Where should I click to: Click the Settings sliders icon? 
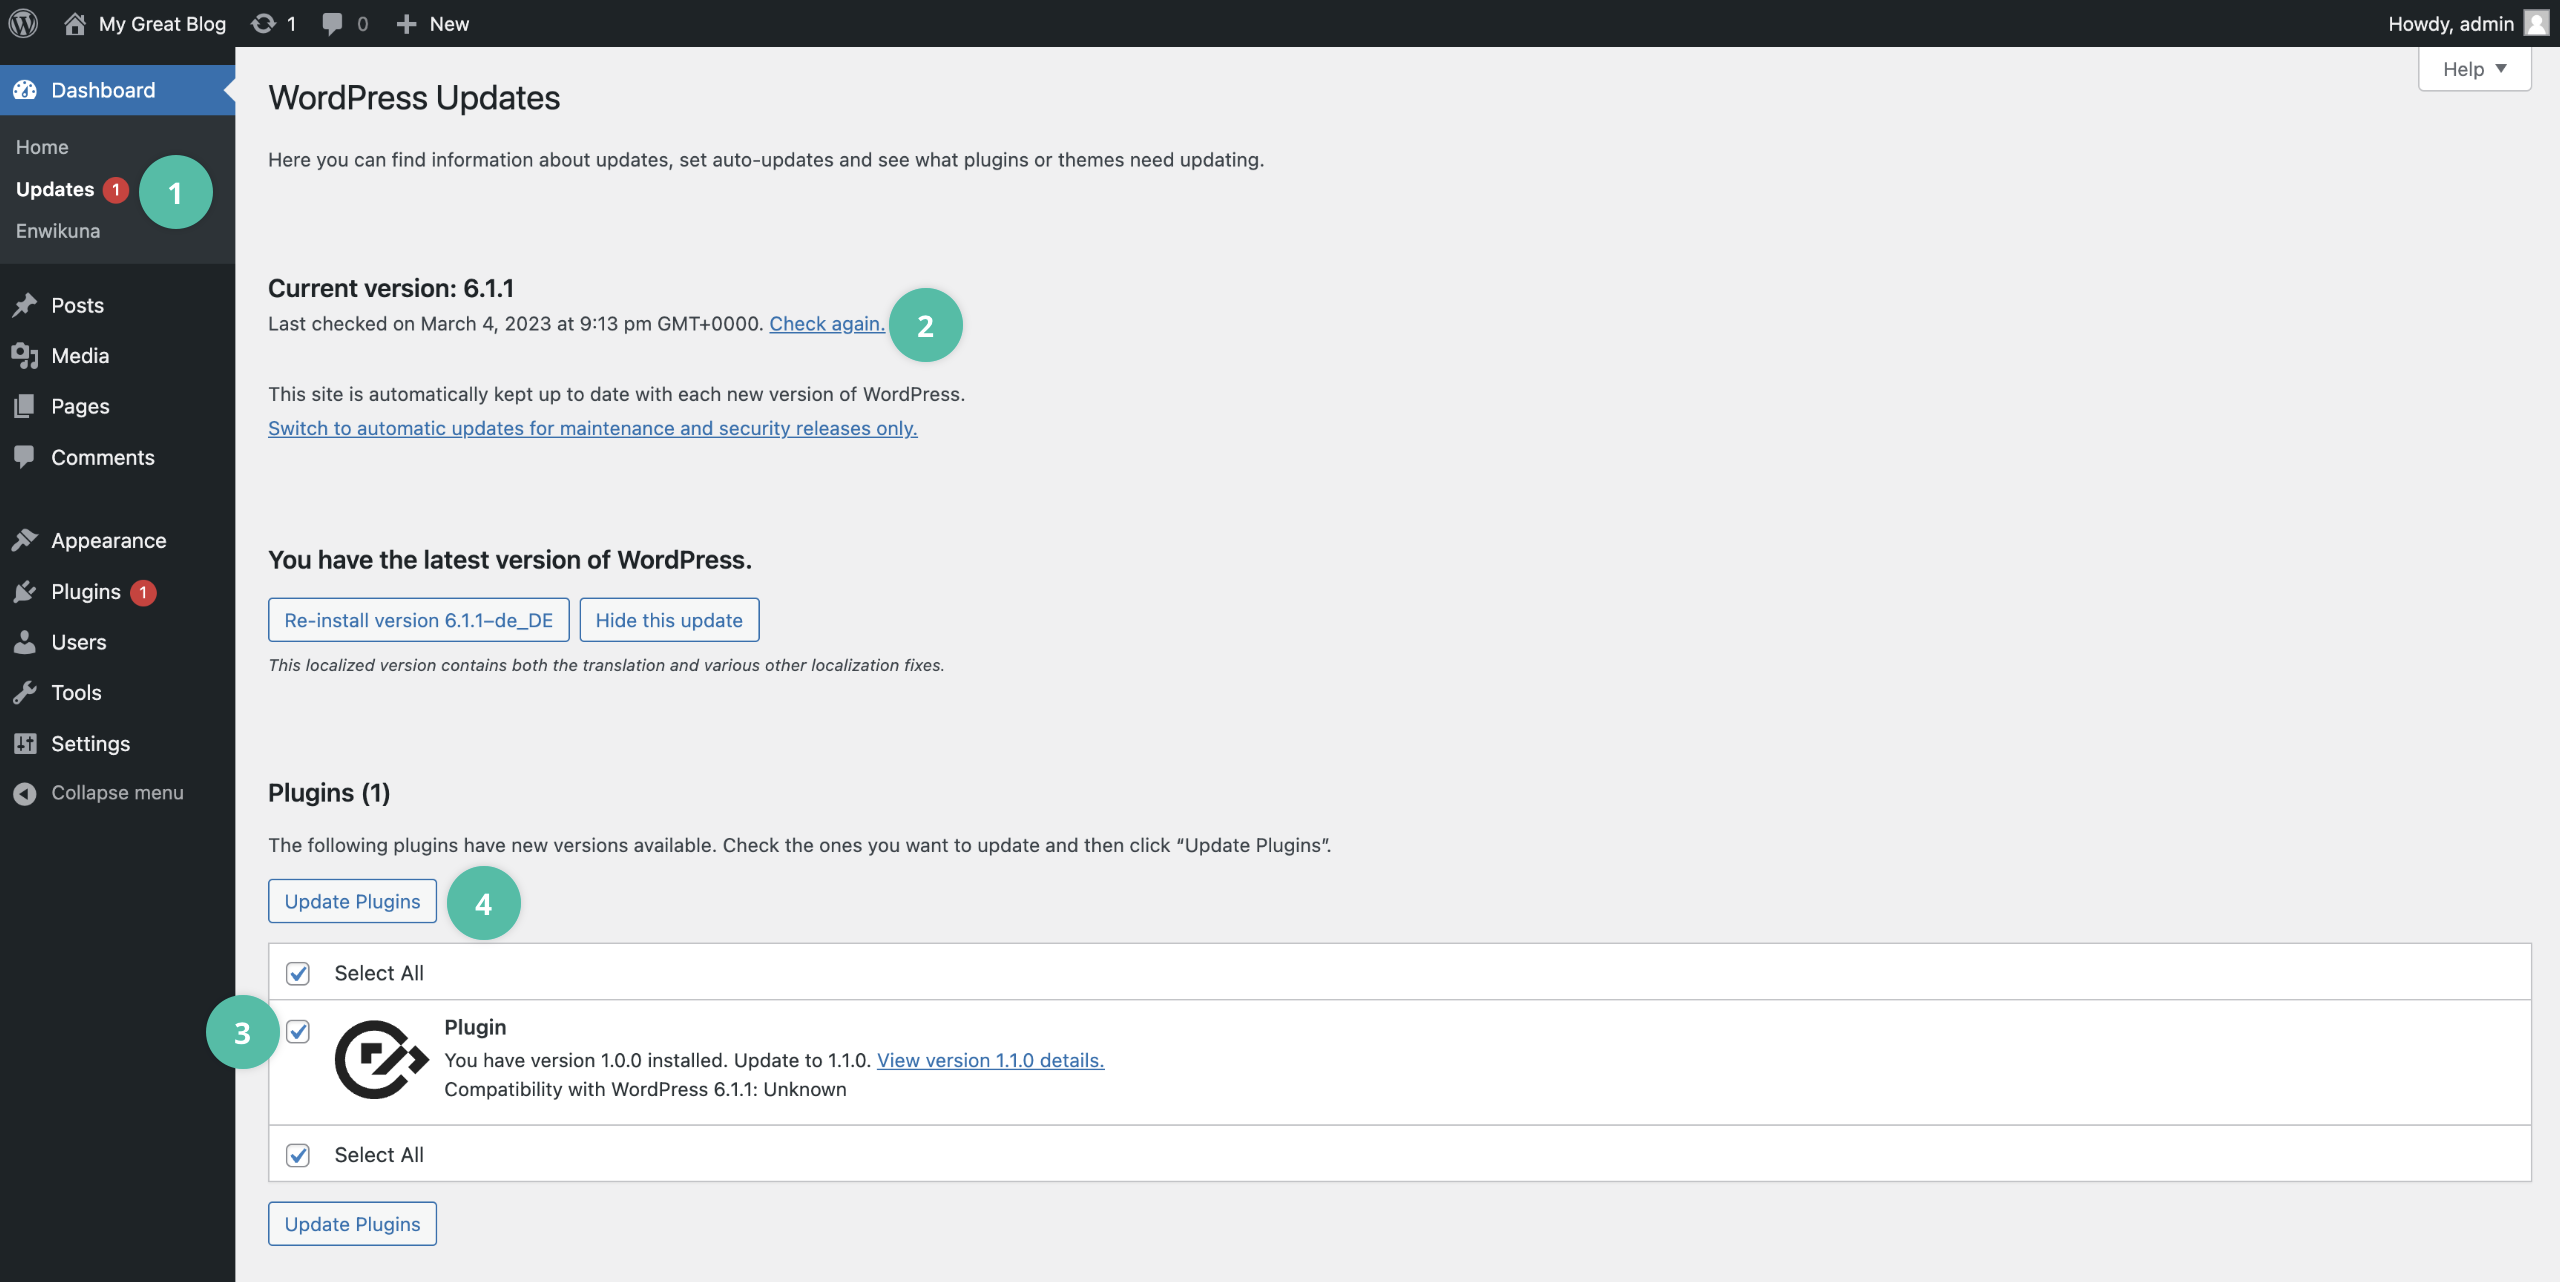click(25, 743)
